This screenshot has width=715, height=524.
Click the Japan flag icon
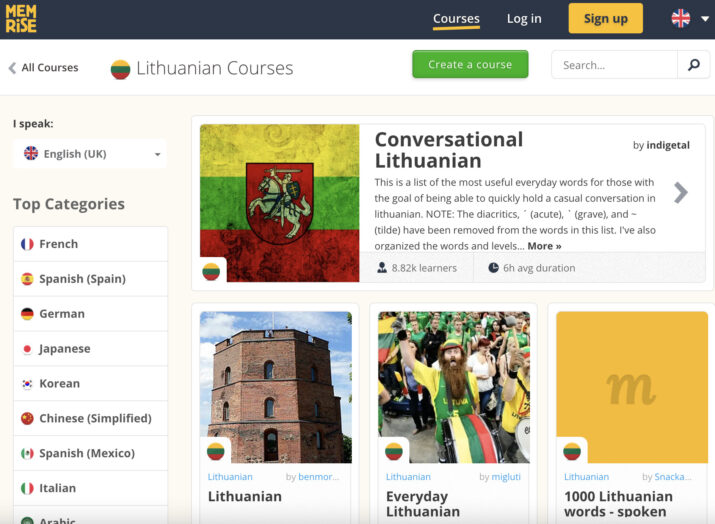pyautogui.click(x=27, y=349)
